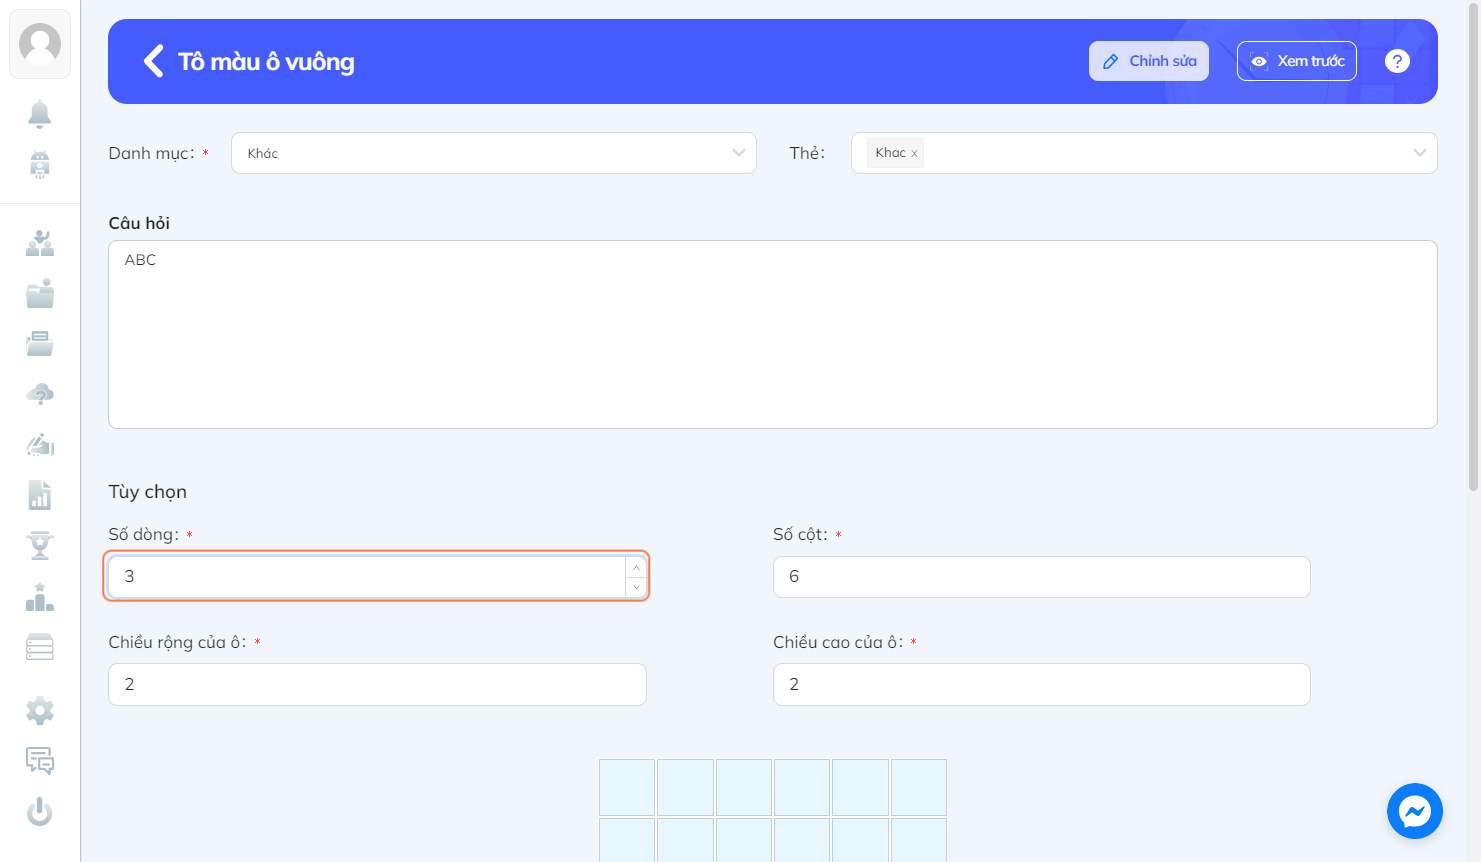The height and width of the screenshot is (862, 1481).
Task: Open the help question mark icon
Action: click(1397, 61)
